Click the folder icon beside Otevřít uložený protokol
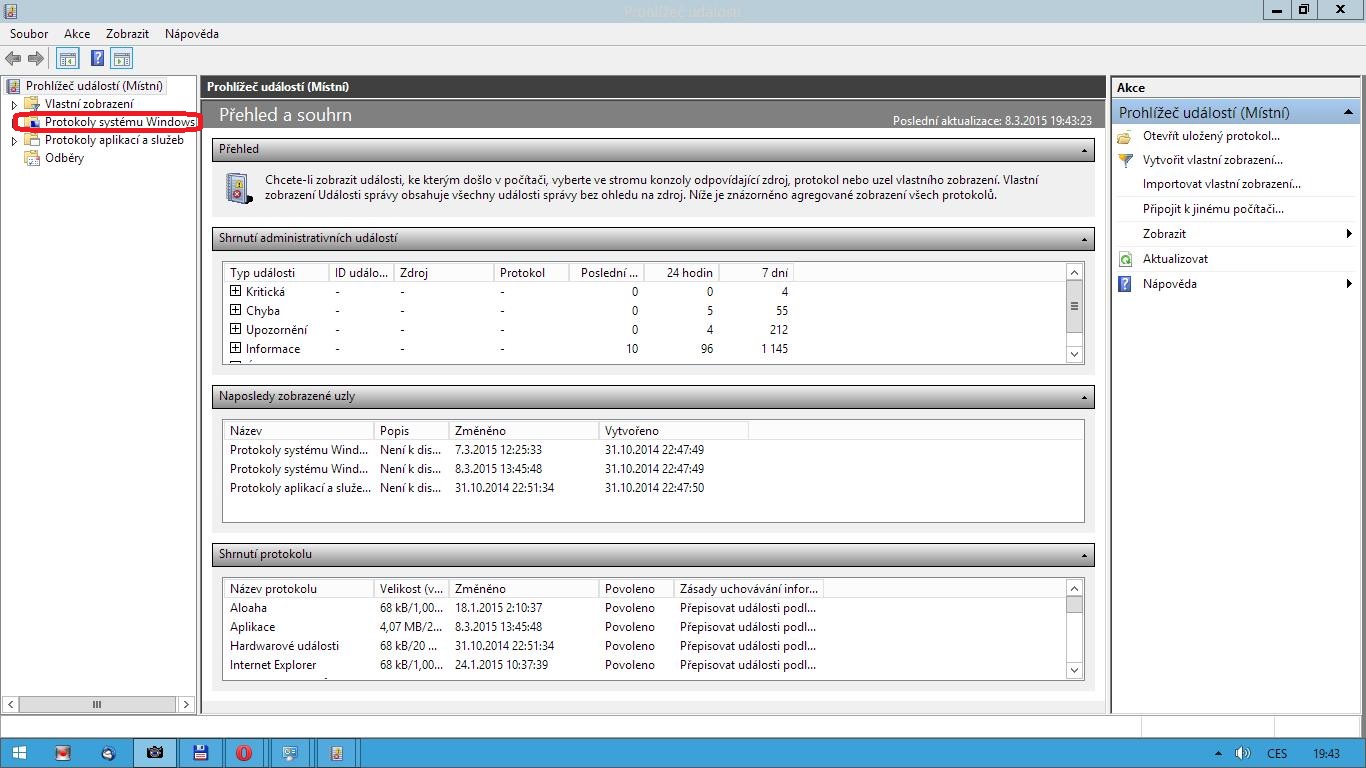 click(1125, 136)
